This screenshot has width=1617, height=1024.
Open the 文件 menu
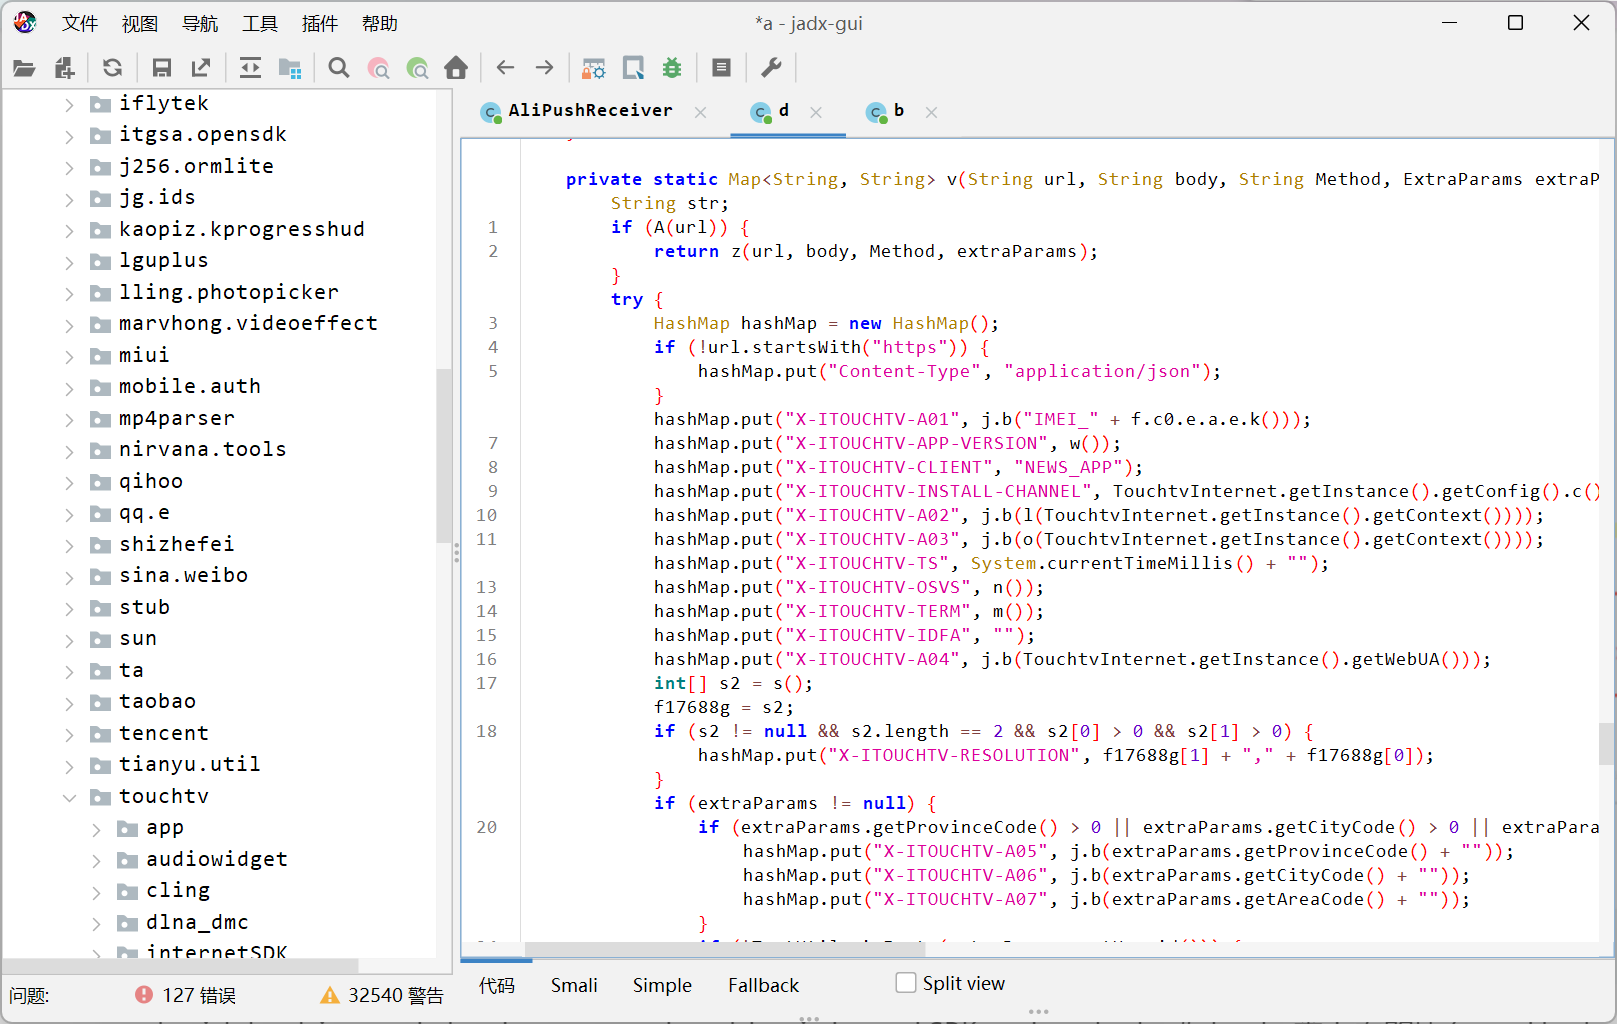click(80, 23)
